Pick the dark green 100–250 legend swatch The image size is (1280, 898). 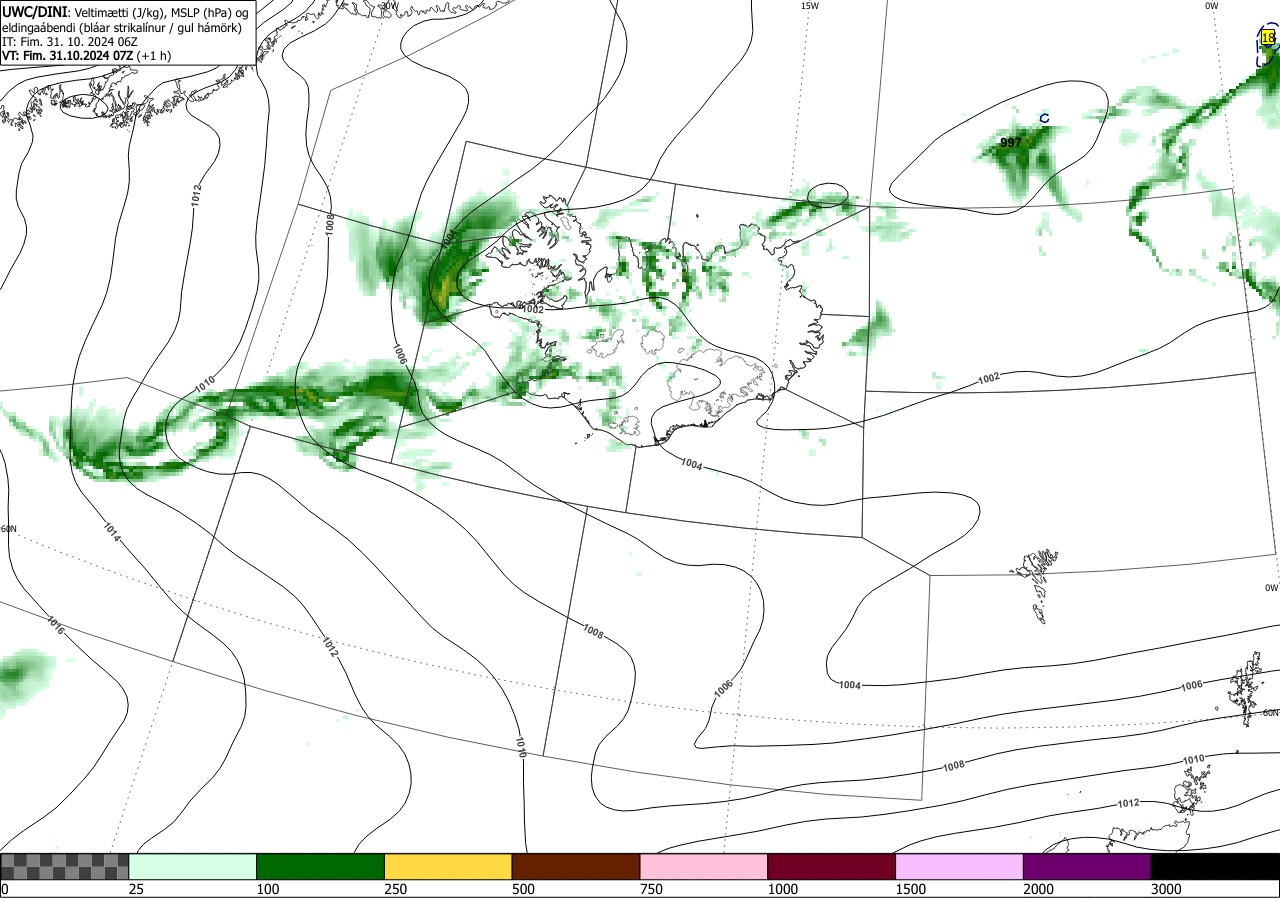pyautogui.click(x=321, y=866)
